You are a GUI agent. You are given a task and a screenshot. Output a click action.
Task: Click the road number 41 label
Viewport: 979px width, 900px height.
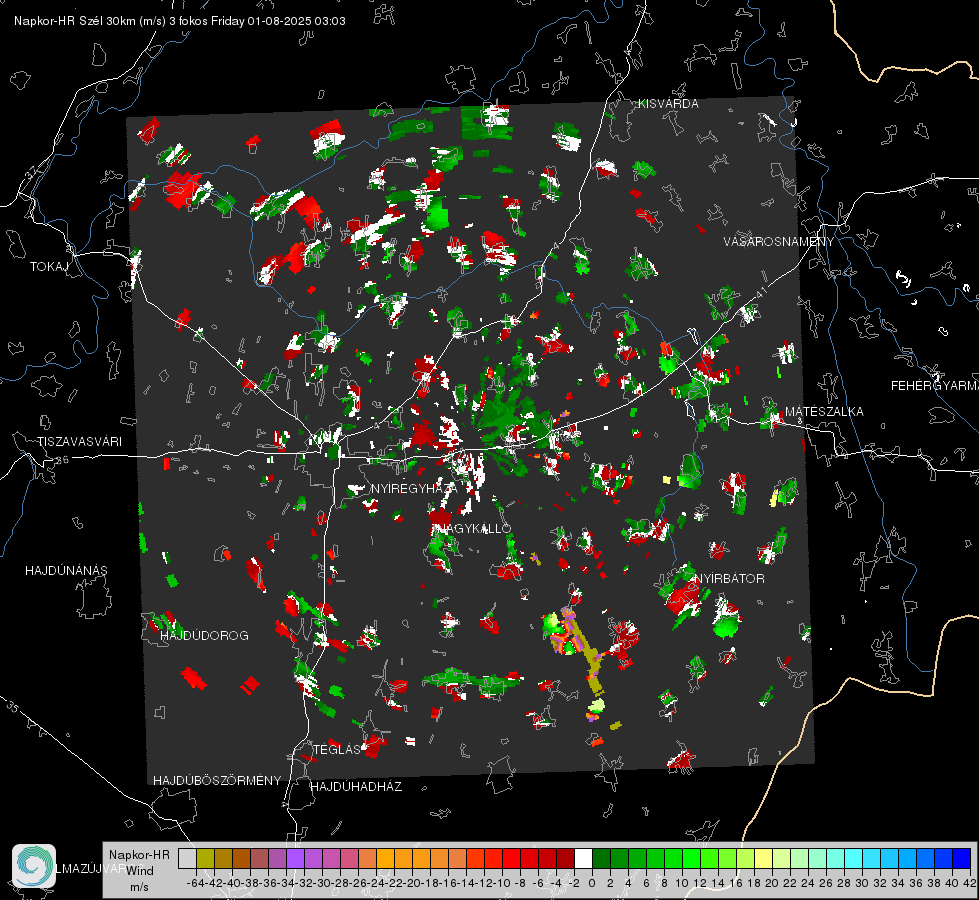click(x=760, y=292)
